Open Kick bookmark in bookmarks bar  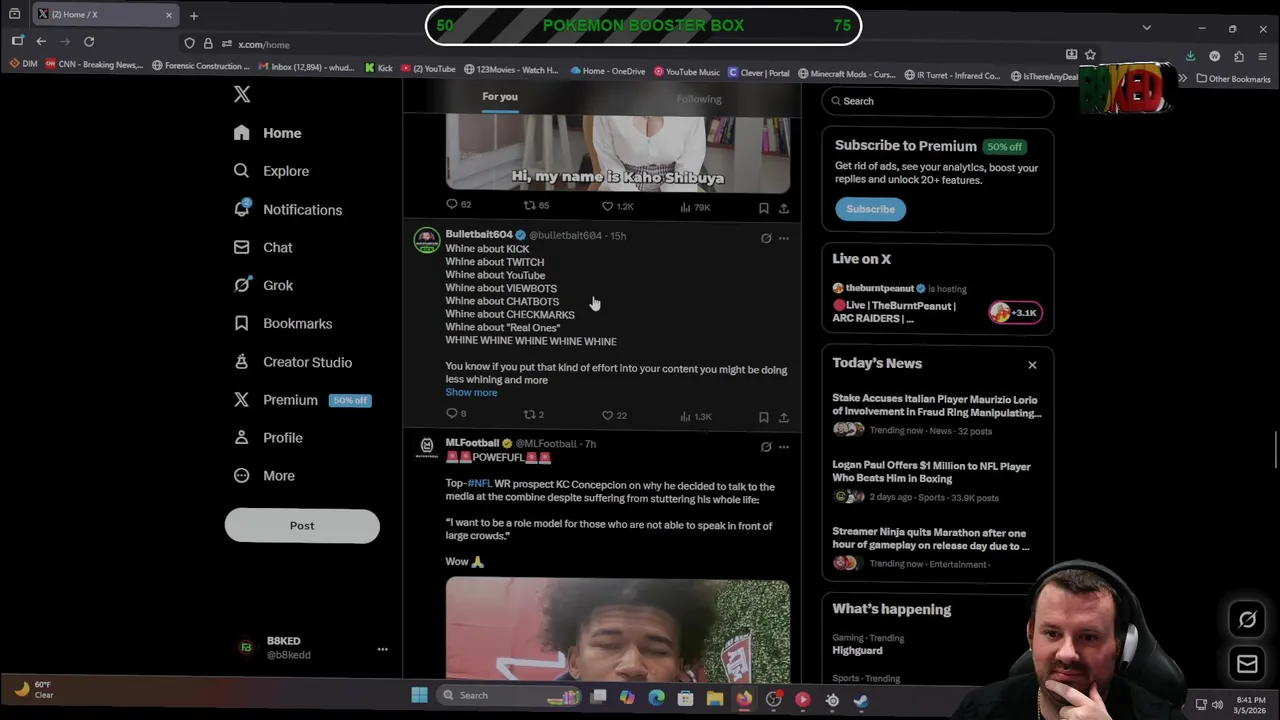point(379,69)
